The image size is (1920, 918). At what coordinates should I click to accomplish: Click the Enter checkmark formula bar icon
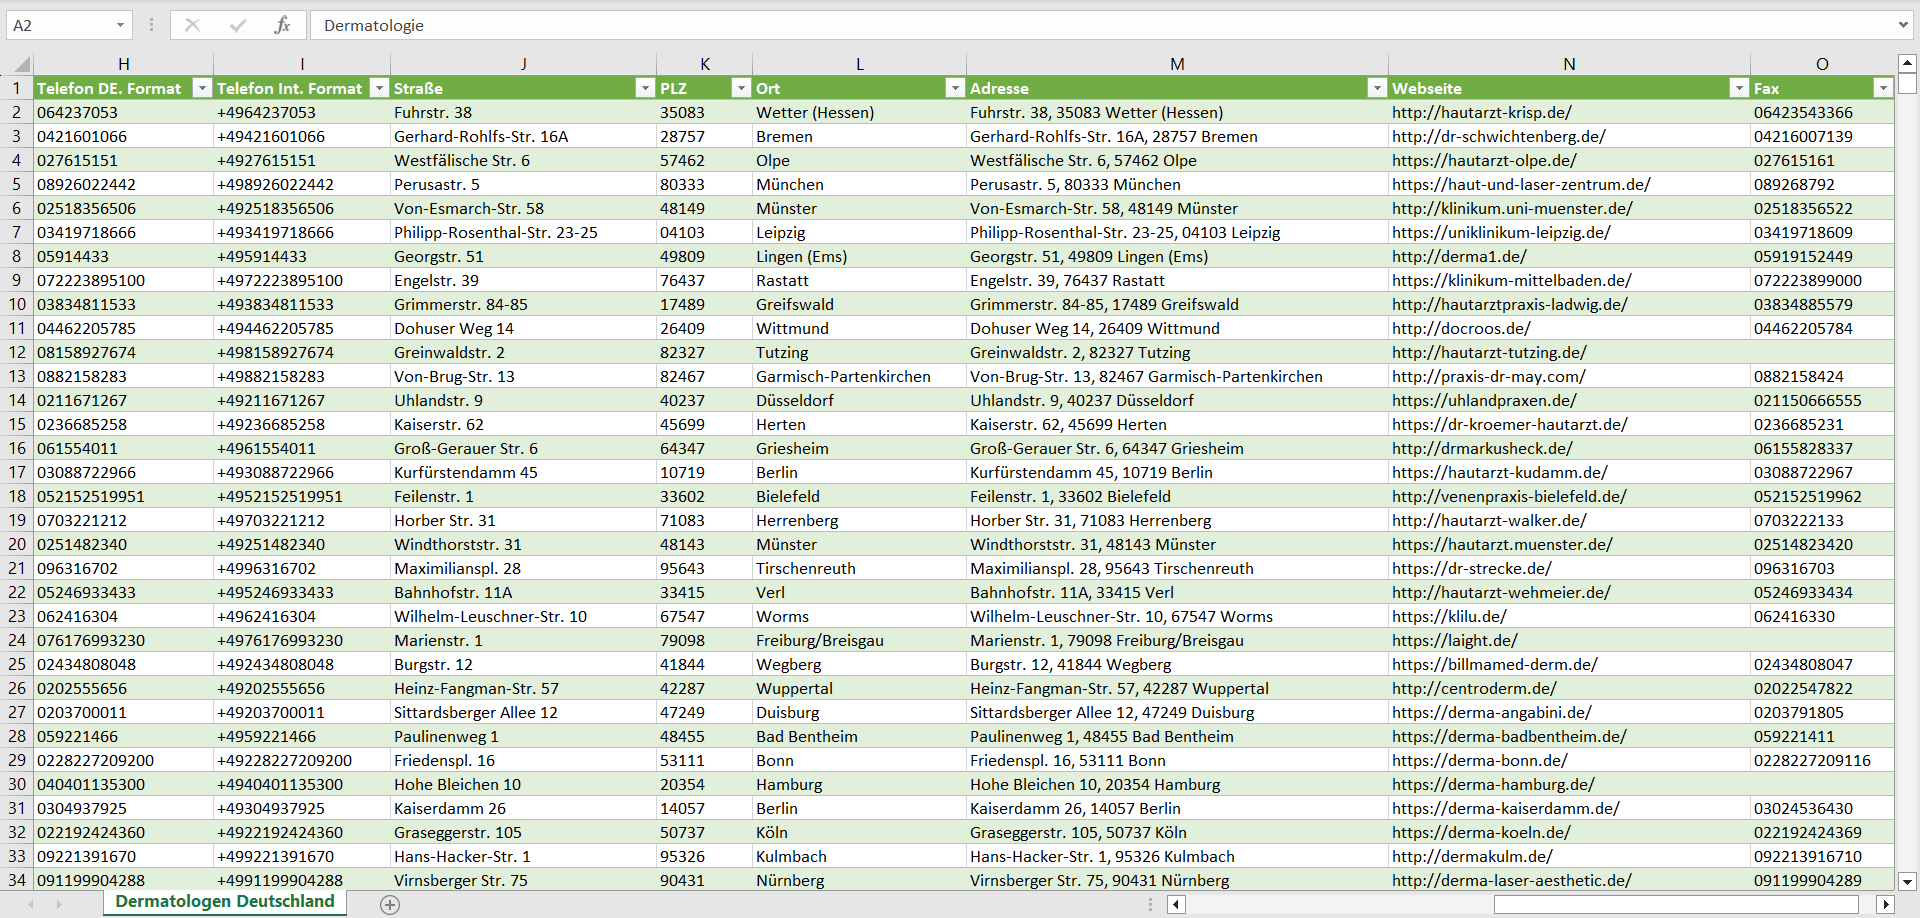click(x=238, y=25)
